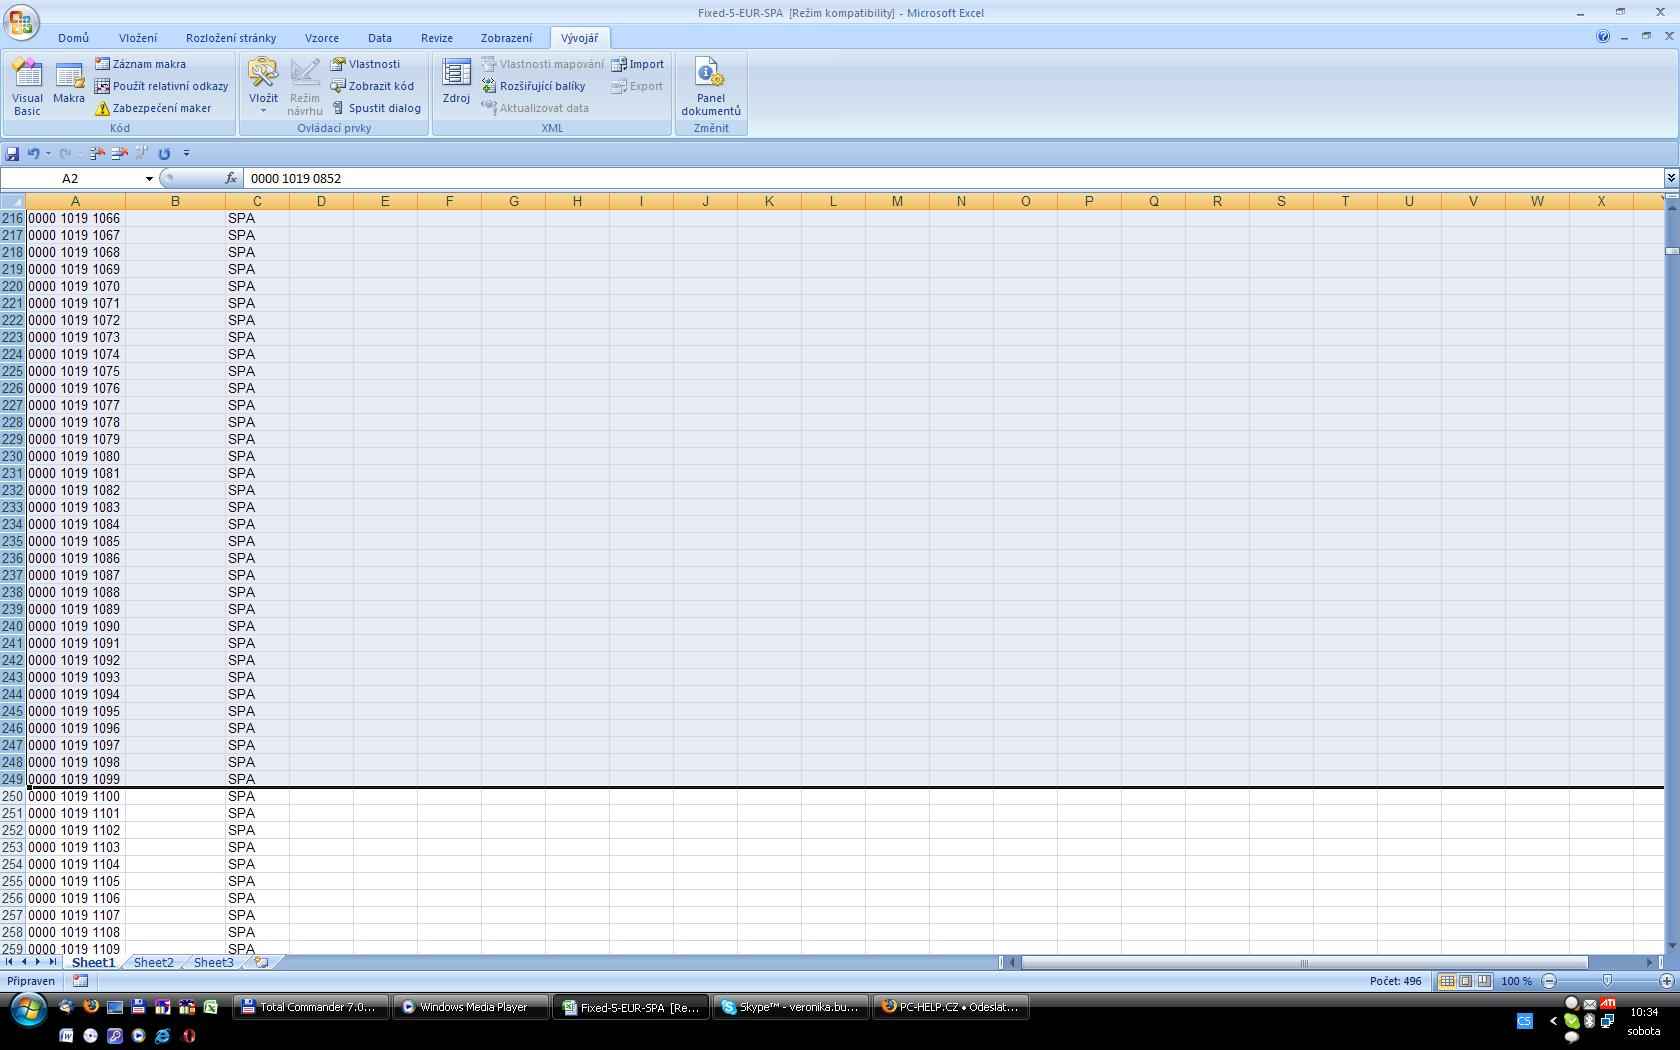The height and width of the screenshot is (1050, 1680).
Task: Expand the Vložit controls dropdown
Action: click(x=263, y=110)
